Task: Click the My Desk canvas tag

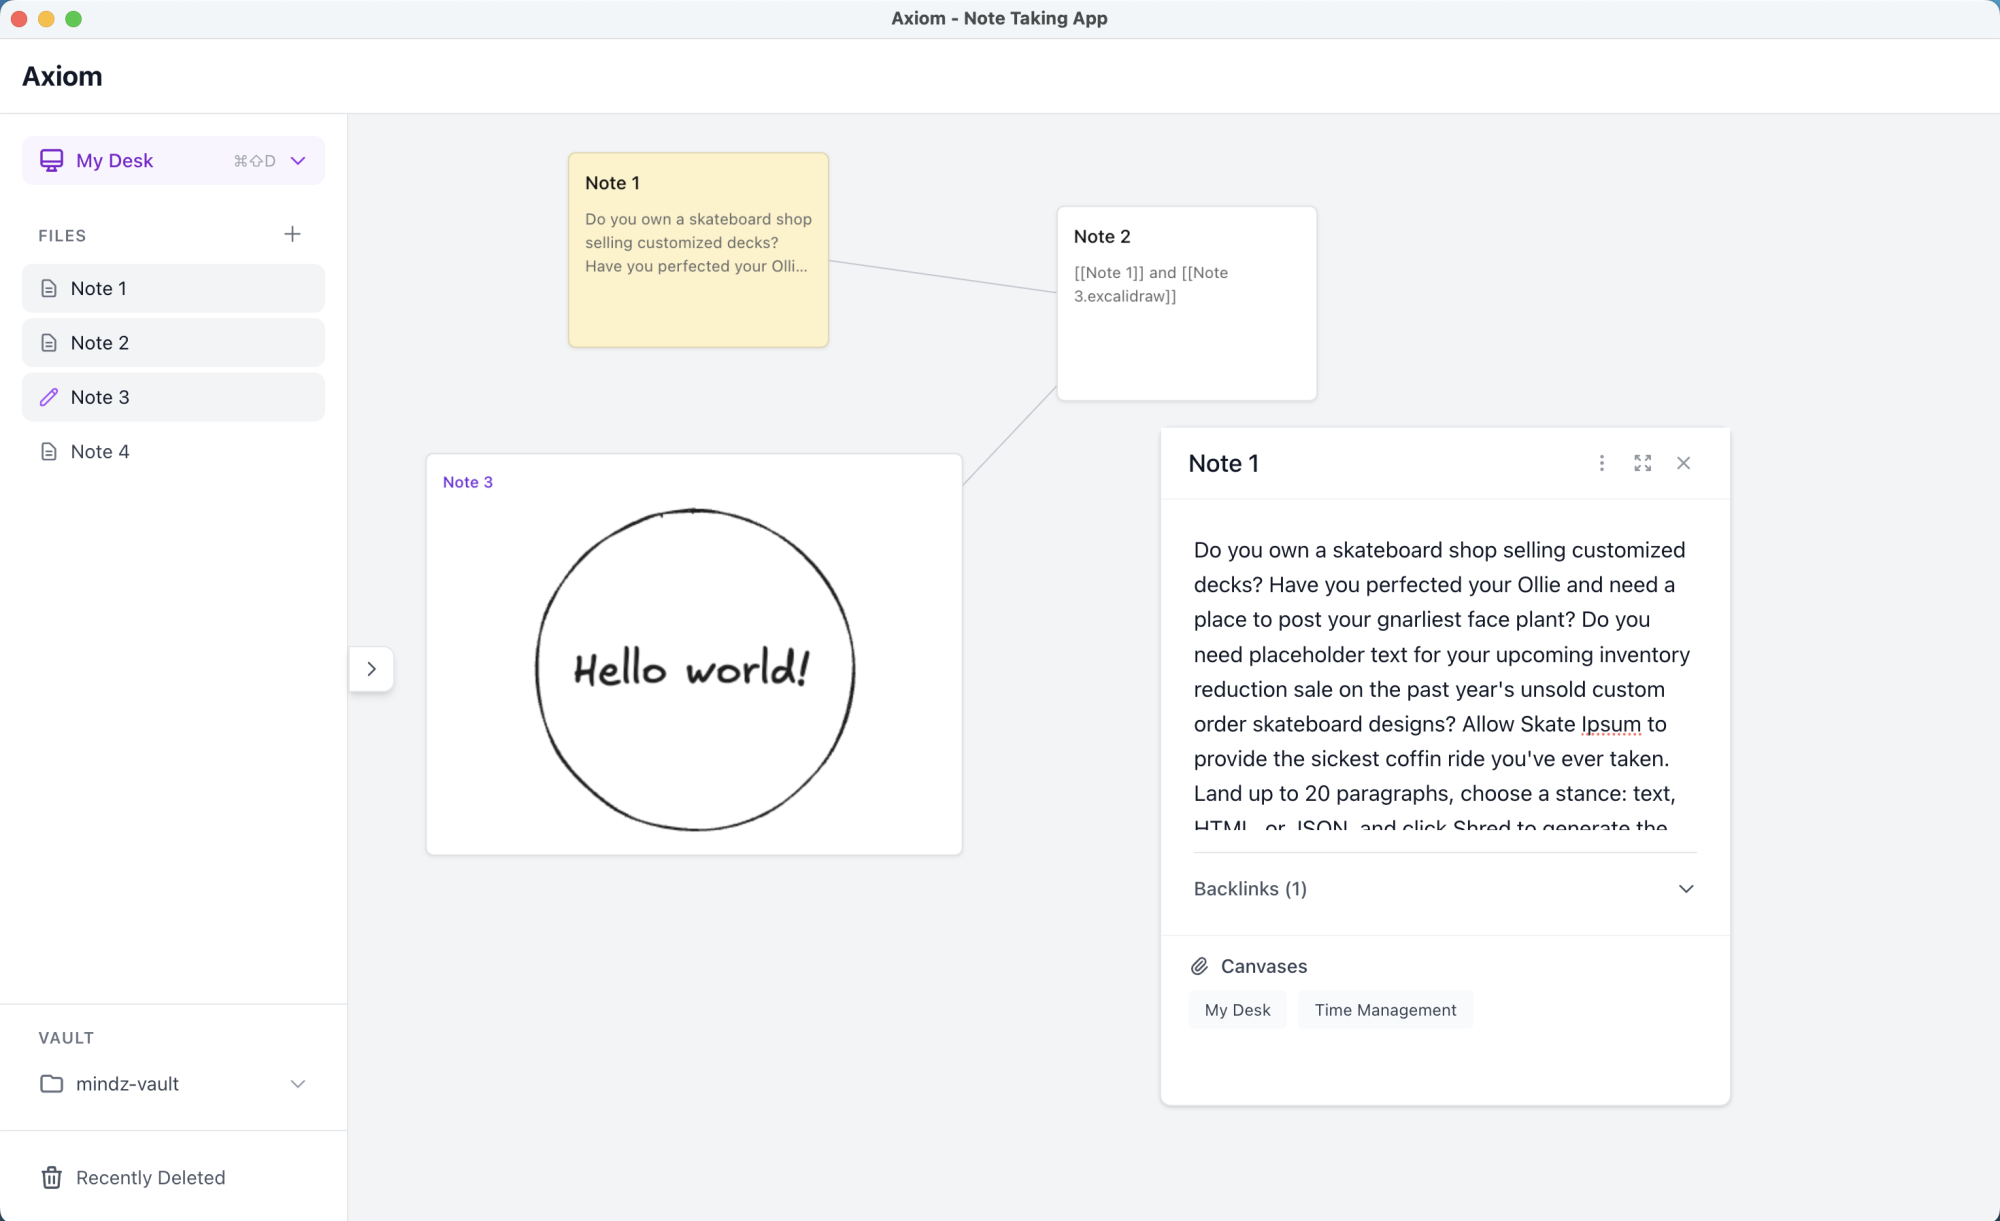Action: (1237, 1010)
